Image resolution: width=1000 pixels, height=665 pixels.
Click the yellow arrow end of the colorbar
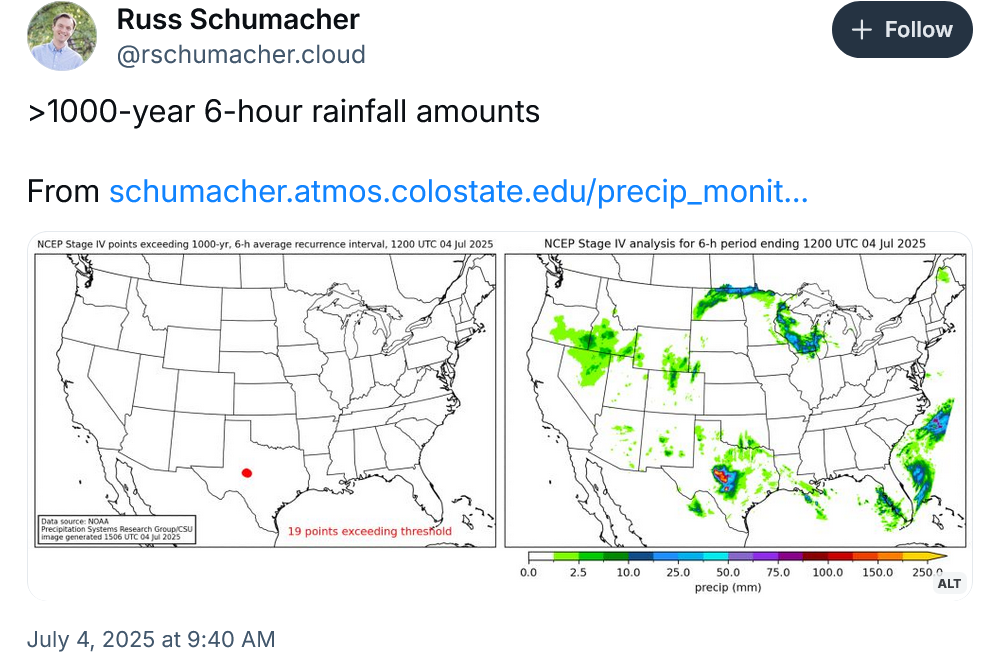(x=937, y=556)
